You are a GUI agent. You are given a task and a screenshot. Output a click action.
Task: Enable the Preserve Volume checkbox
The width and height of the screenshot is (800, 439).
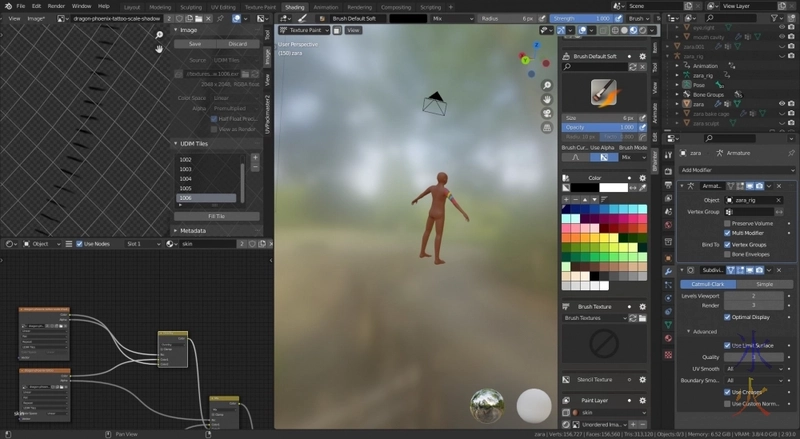728,222
